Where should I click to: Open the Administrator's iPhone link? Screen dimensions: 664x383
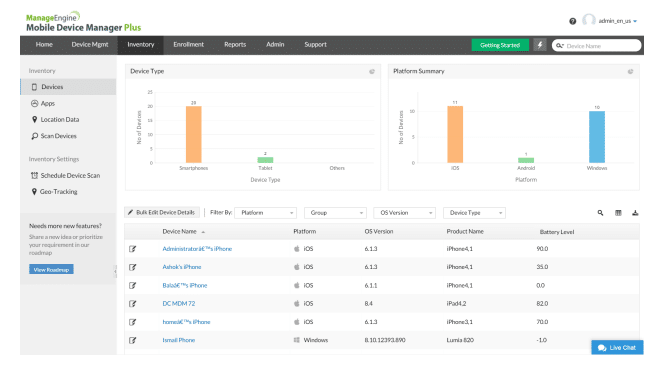pos(197,249)
